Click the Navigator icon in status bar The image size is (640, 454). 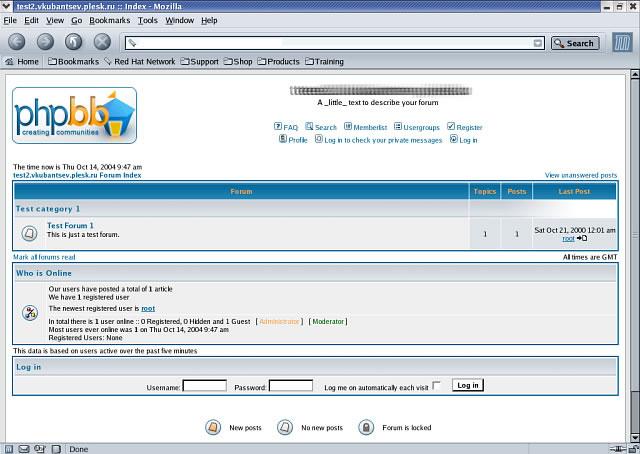pyautogui.click(x=8, y=449)
